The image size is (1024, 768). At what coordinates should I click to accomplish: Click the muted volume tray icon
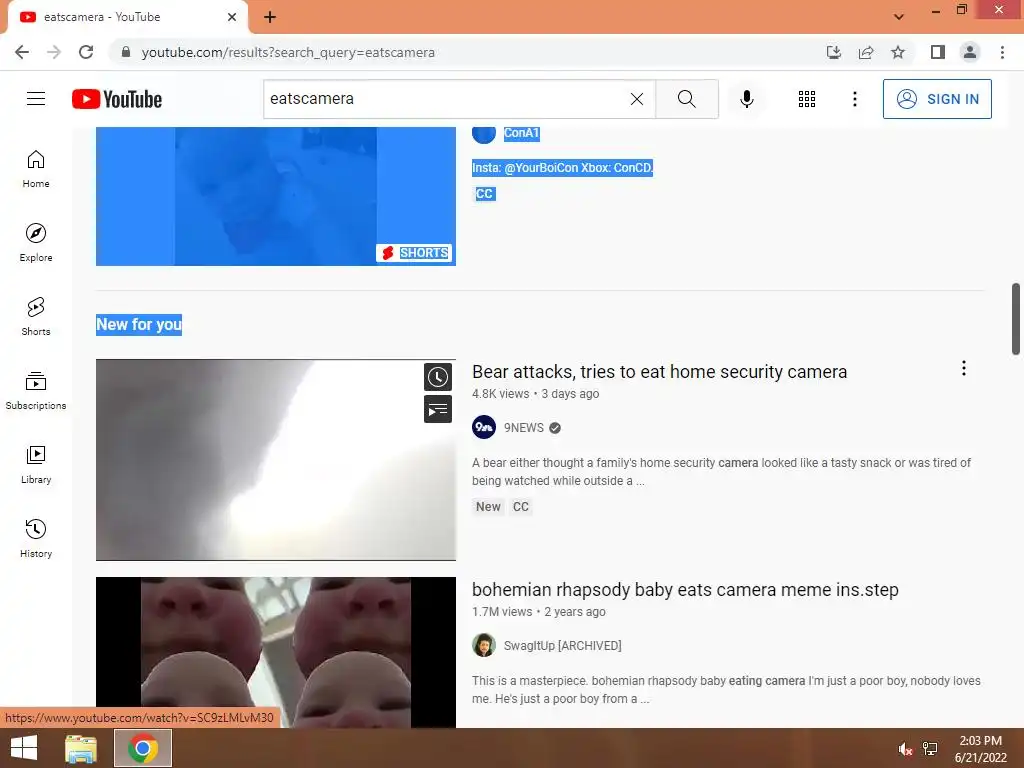click(x=904, y=749)
